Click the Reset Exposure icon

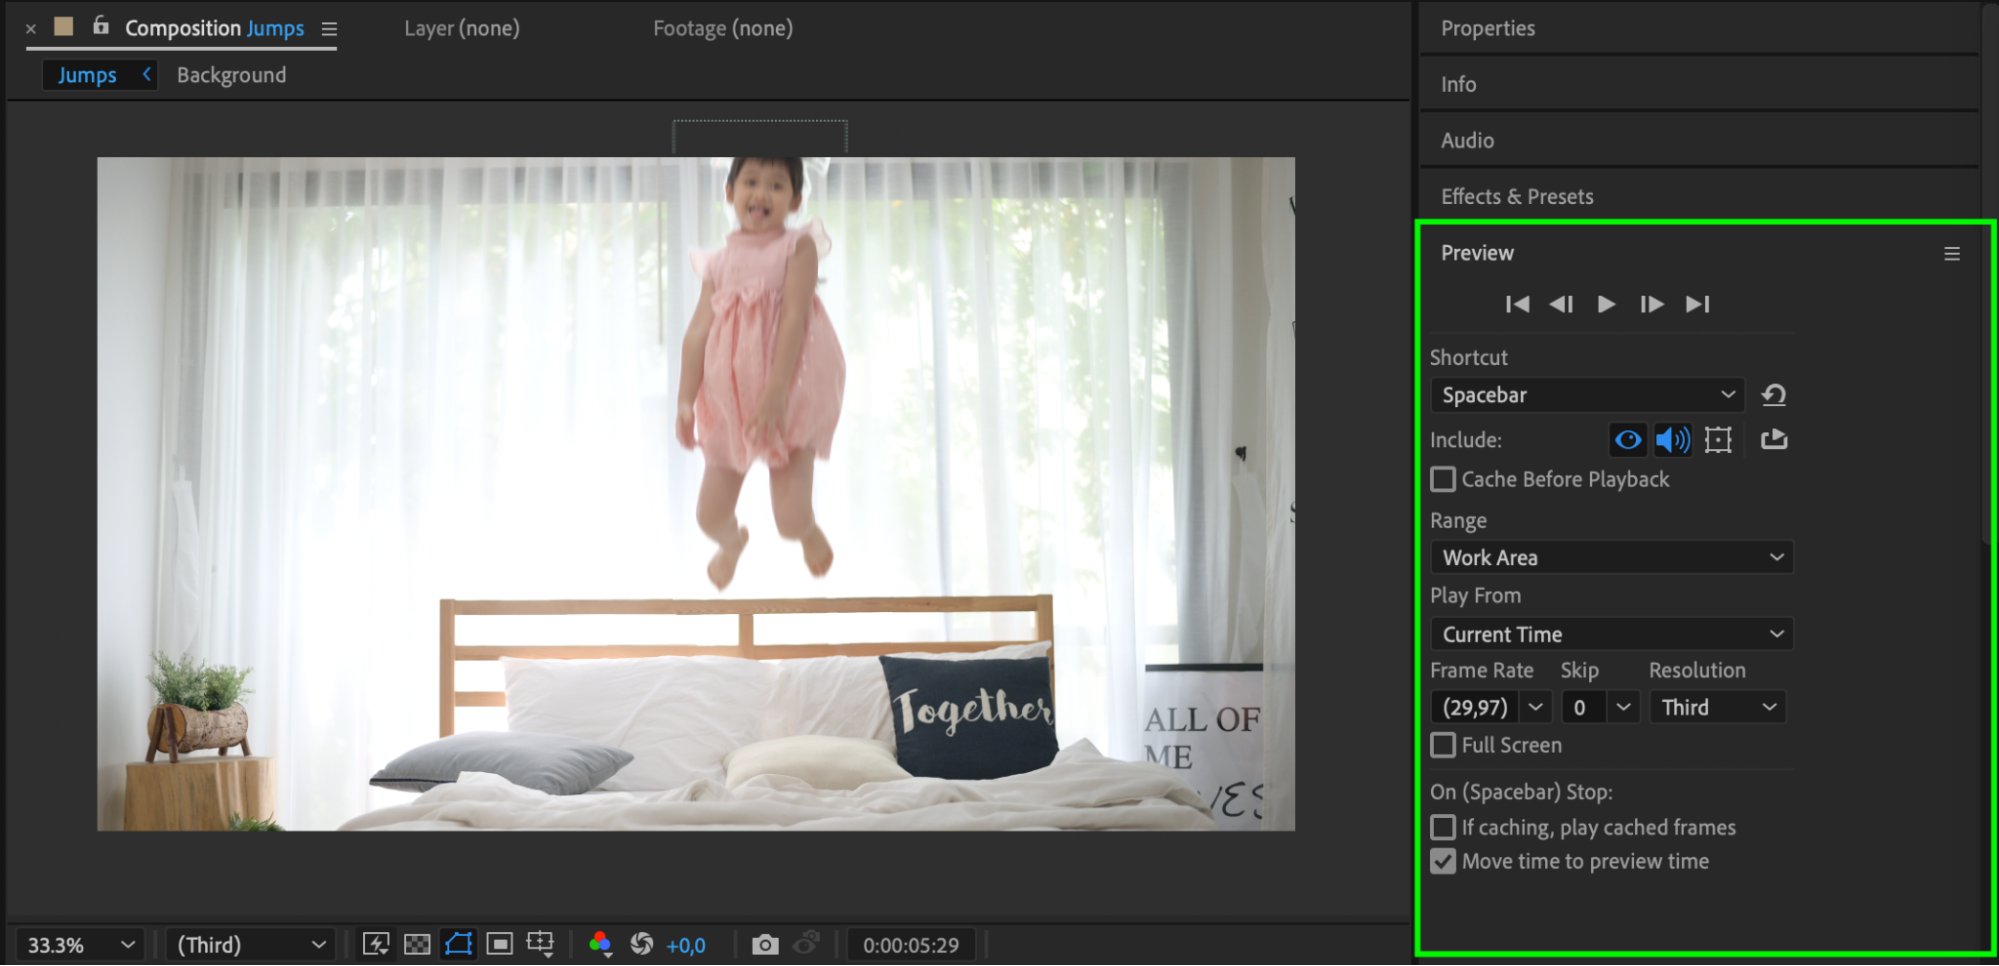point(642,945)
